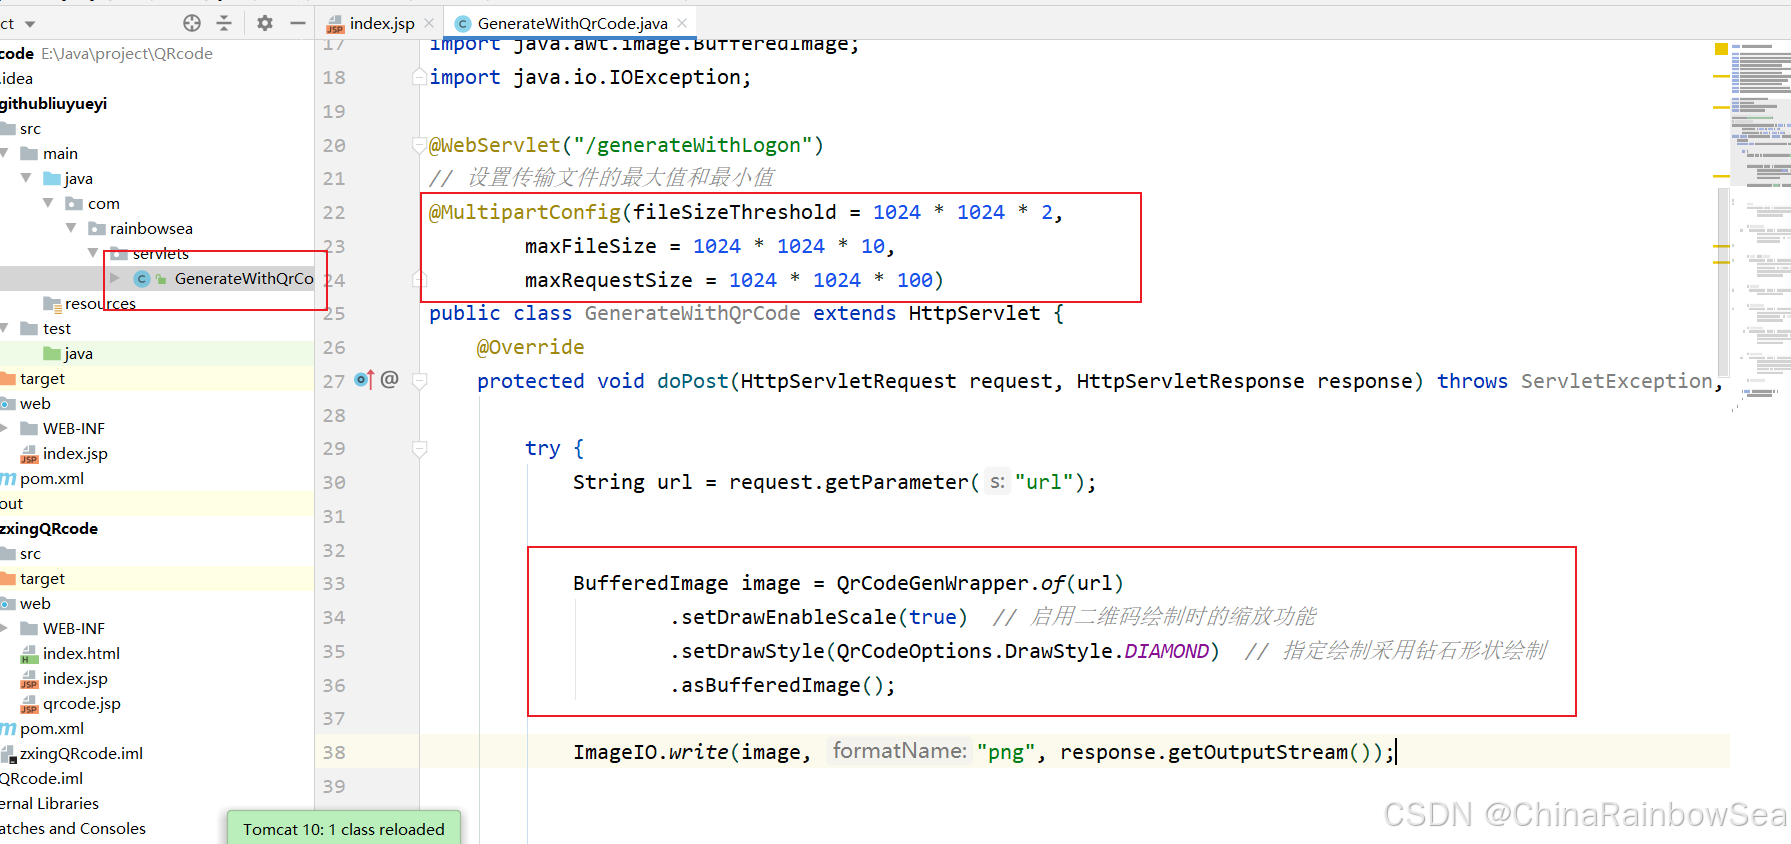Close the GenerateWithQrCode.java editor tab
Image resolution: width=1791 pixels, height=844 pixels.
(x=682, y=23)
